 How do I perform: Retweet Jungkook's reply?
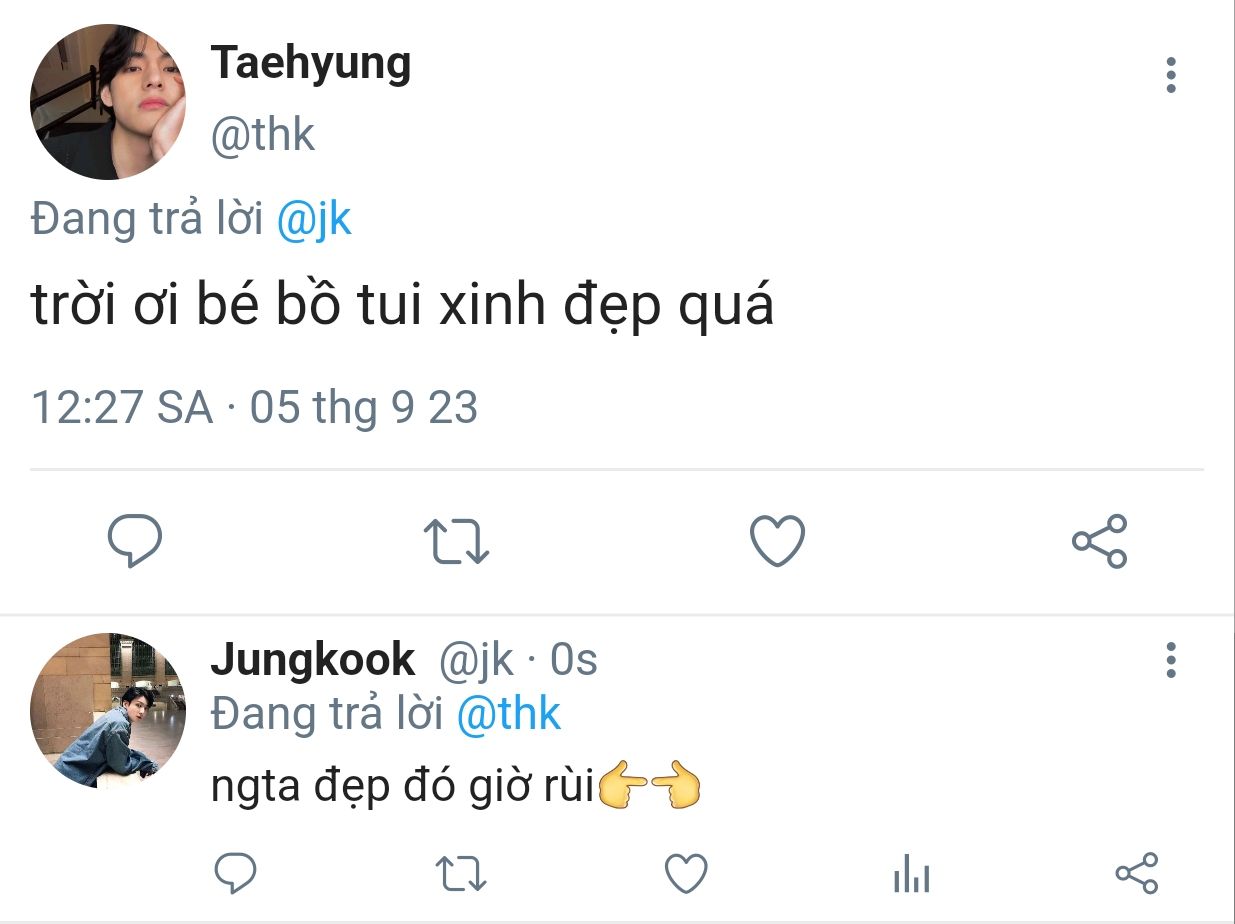point(462,874)
